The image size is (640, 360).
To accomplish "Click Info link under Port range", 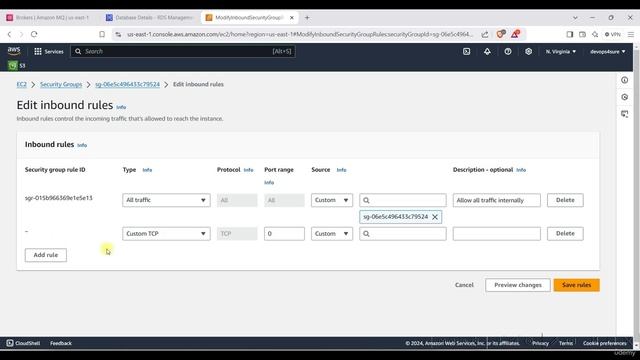I will coord(269,182).
